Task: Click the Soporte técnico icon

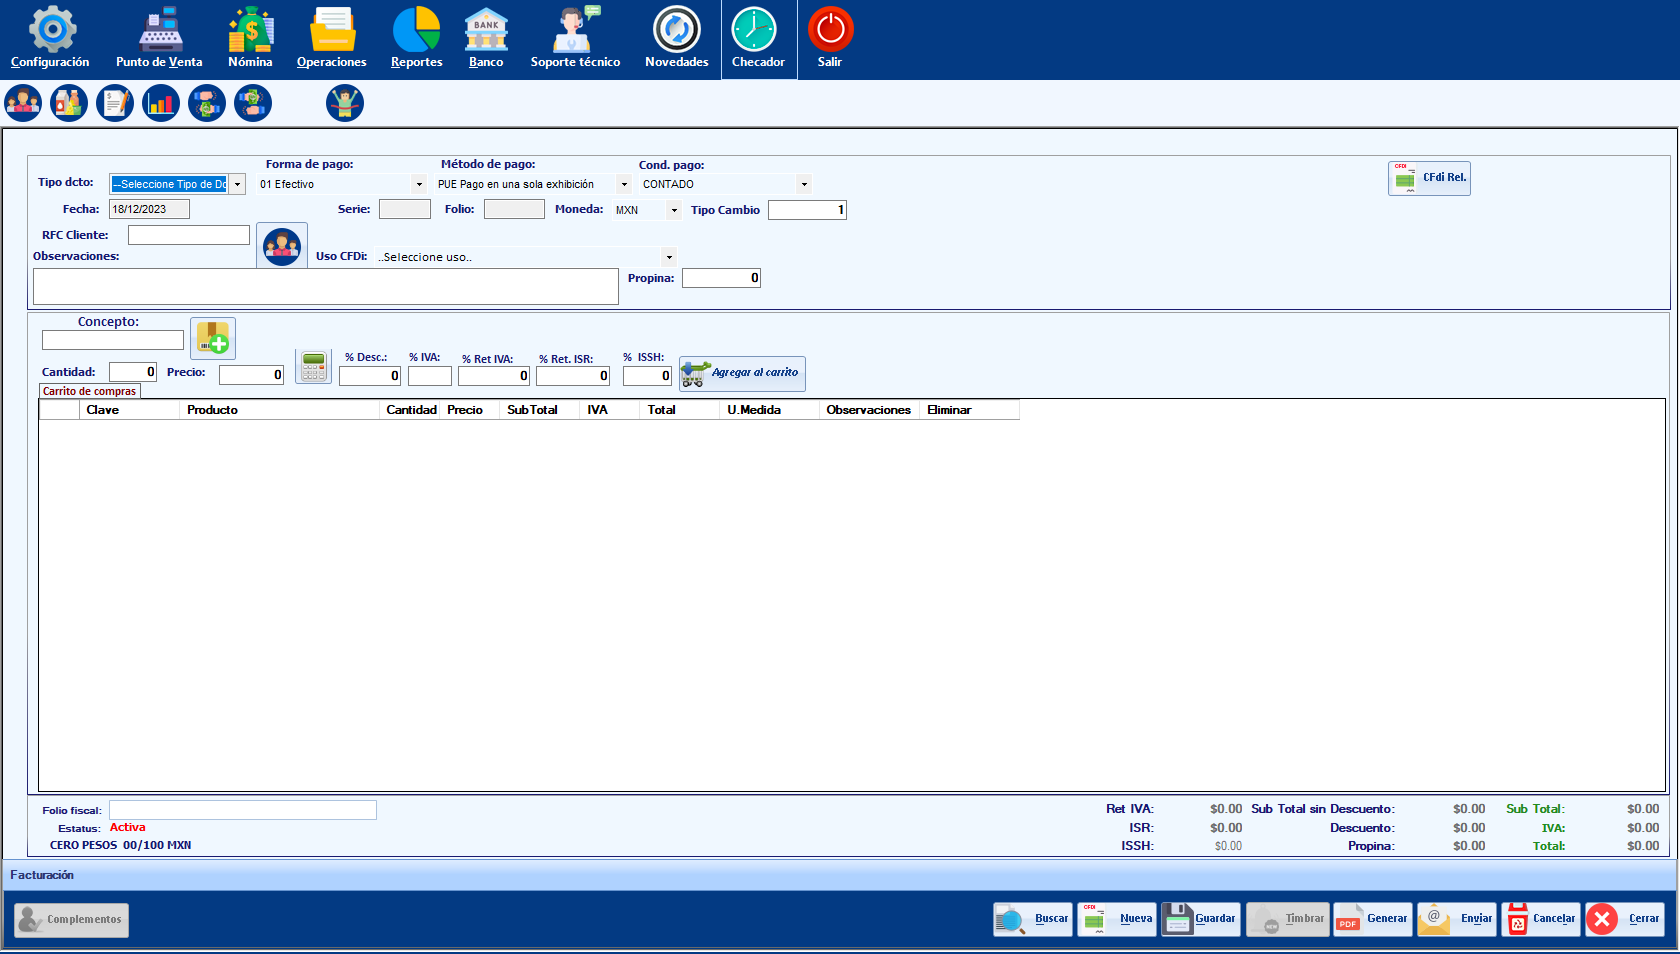Action: [x=575, y=39]
